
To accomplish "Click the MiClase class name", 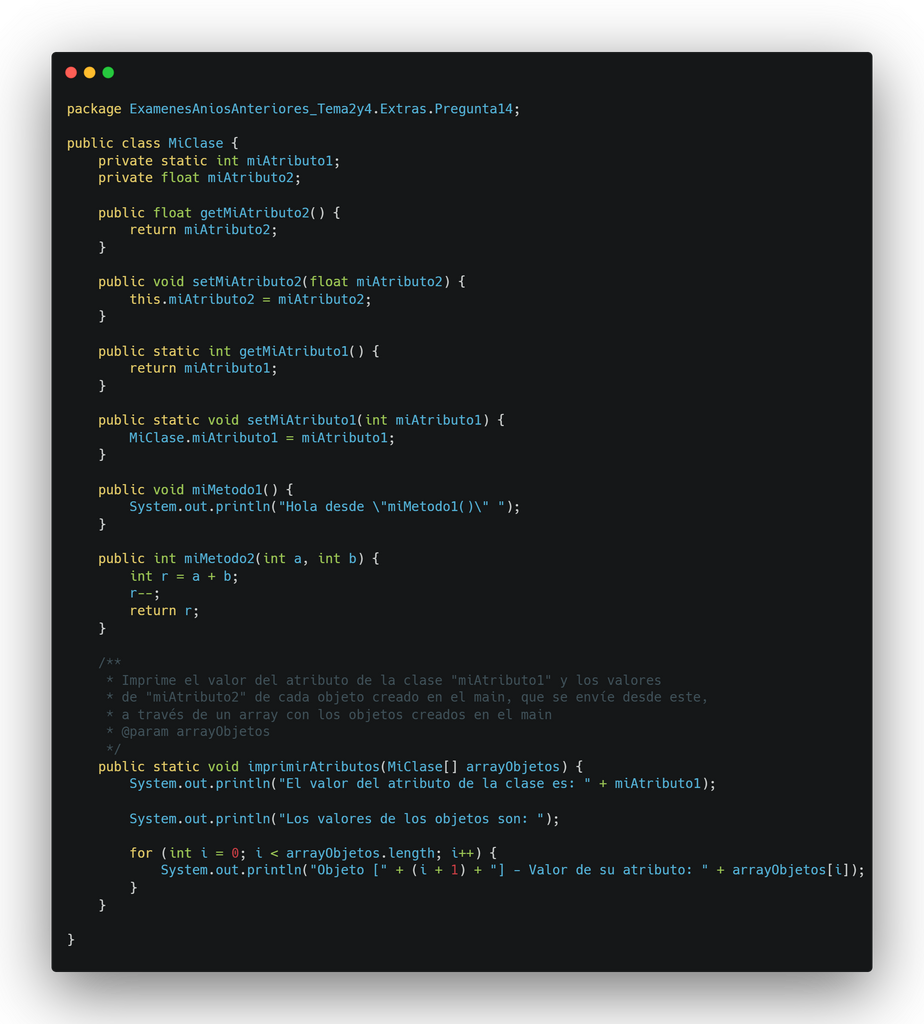I will [x=195, y=143].
